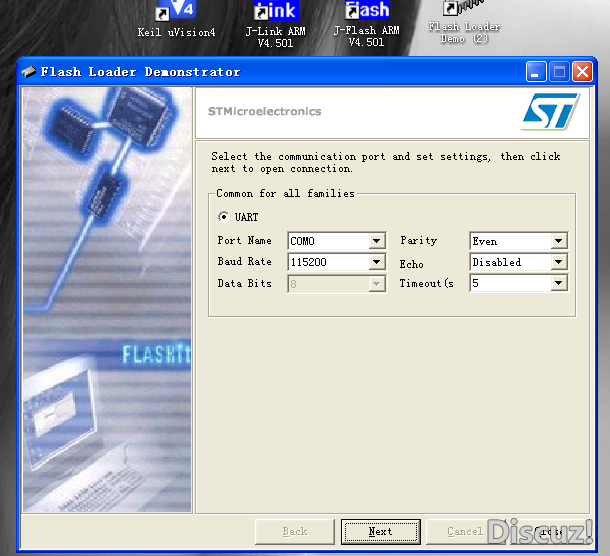Viewport: 610px width, 556px height.
Task: Click the Port Name label
Action: click(244, 240)
